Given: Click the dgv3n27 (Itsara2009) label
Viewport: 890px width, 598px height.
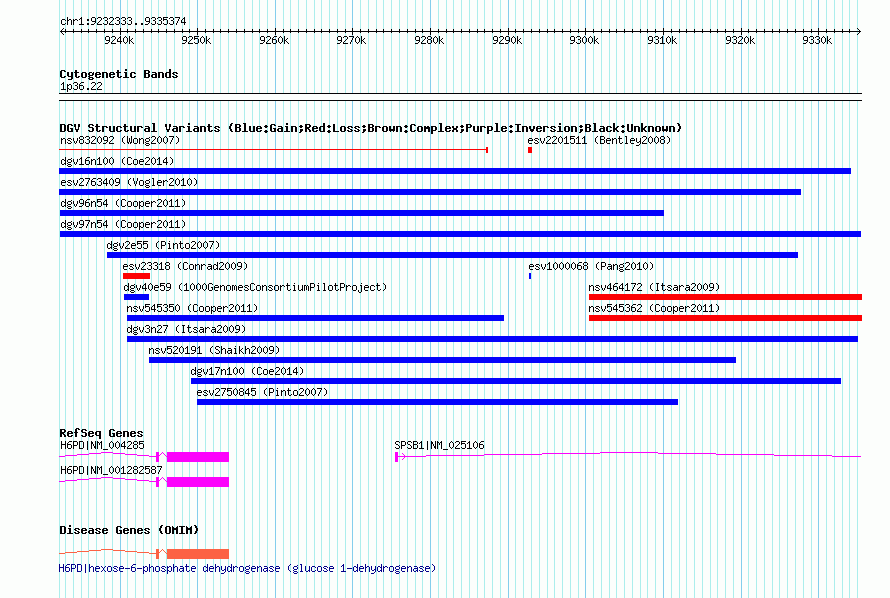Looking at the screenshot, I should [186, 329].
